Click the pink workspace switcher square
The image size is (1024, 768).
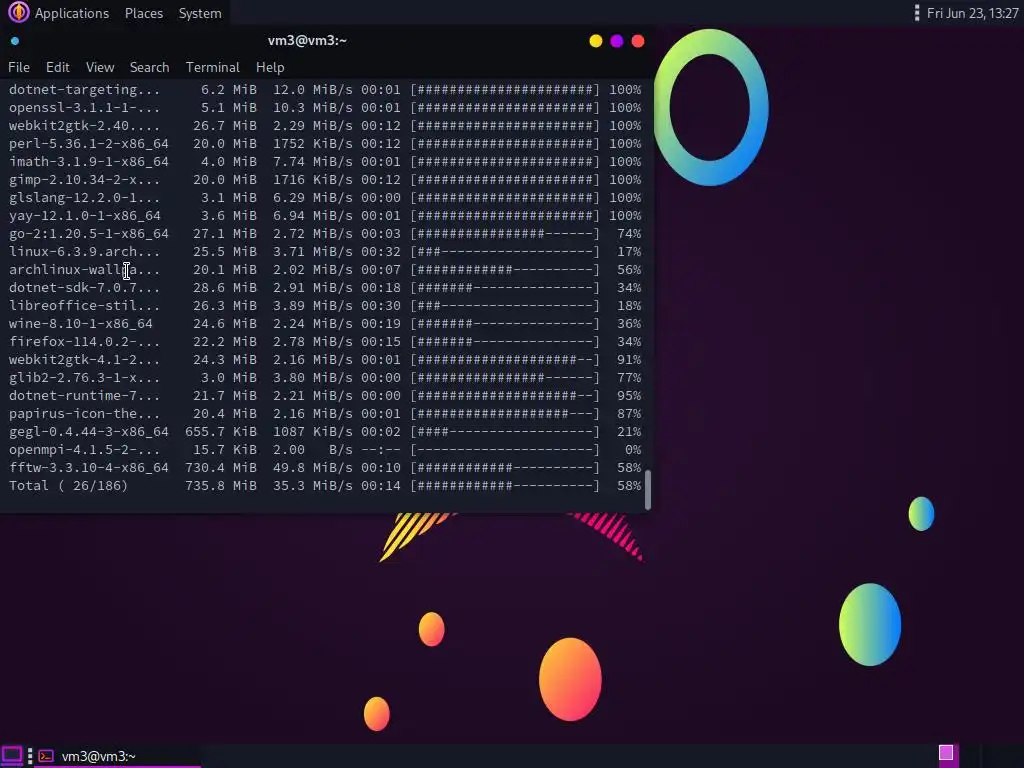[946, 752]
